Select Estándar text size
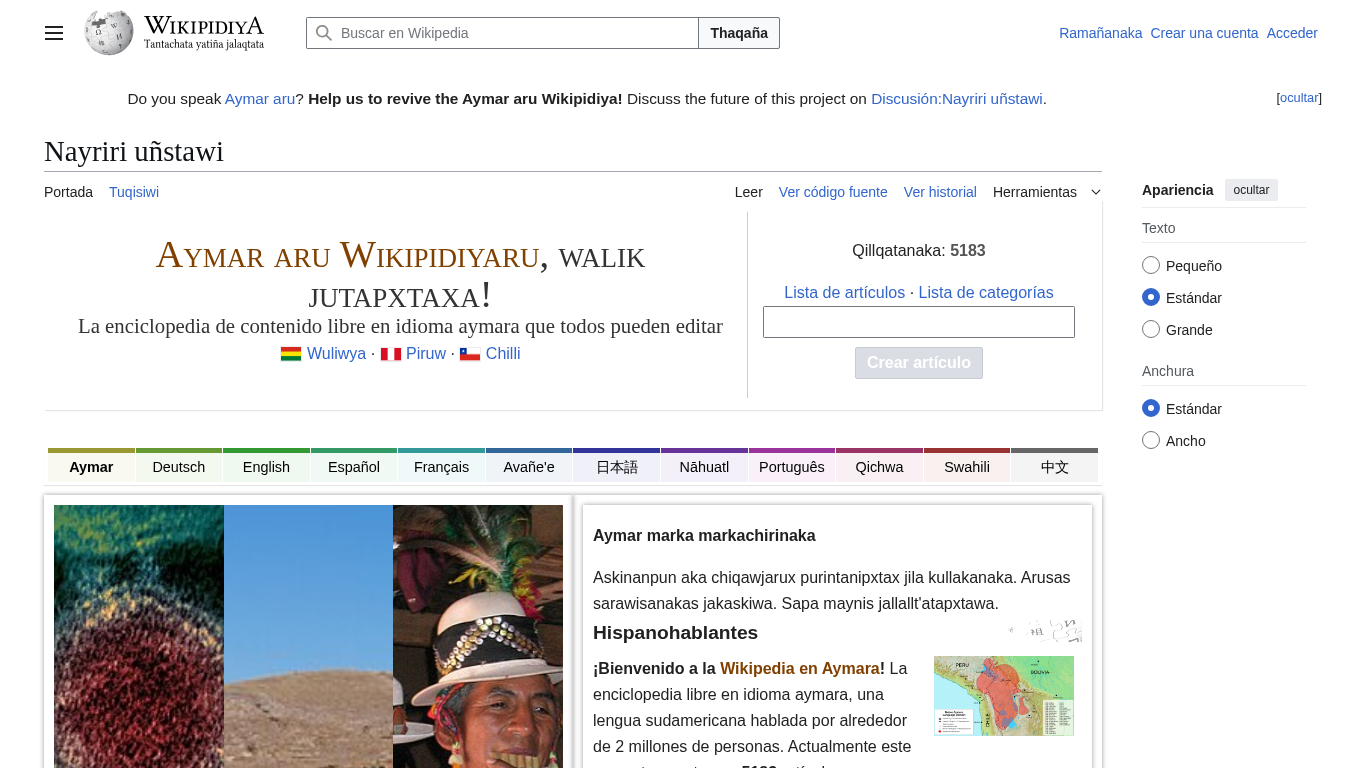 click(1151, 297)
